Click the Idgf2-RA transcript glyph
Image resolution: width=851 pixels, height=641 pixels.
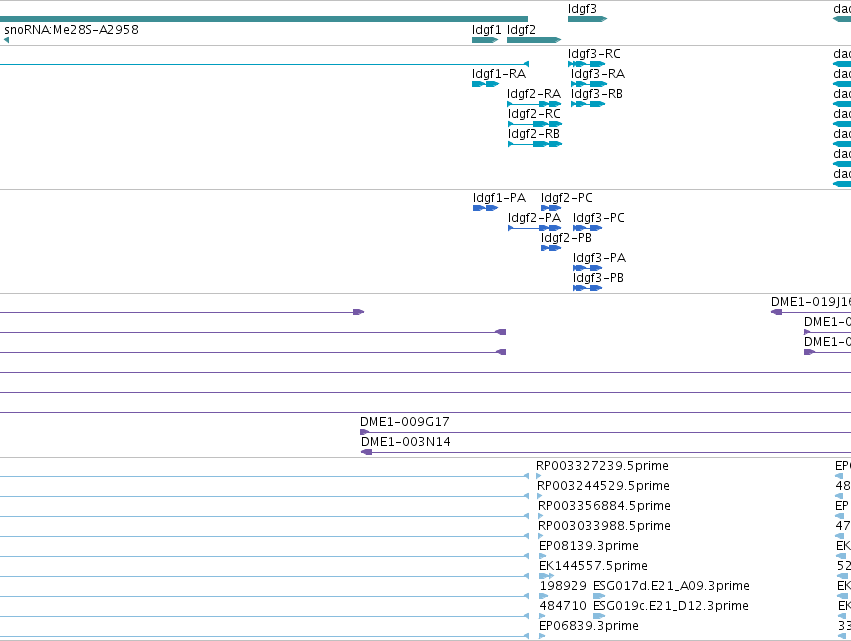534,104
